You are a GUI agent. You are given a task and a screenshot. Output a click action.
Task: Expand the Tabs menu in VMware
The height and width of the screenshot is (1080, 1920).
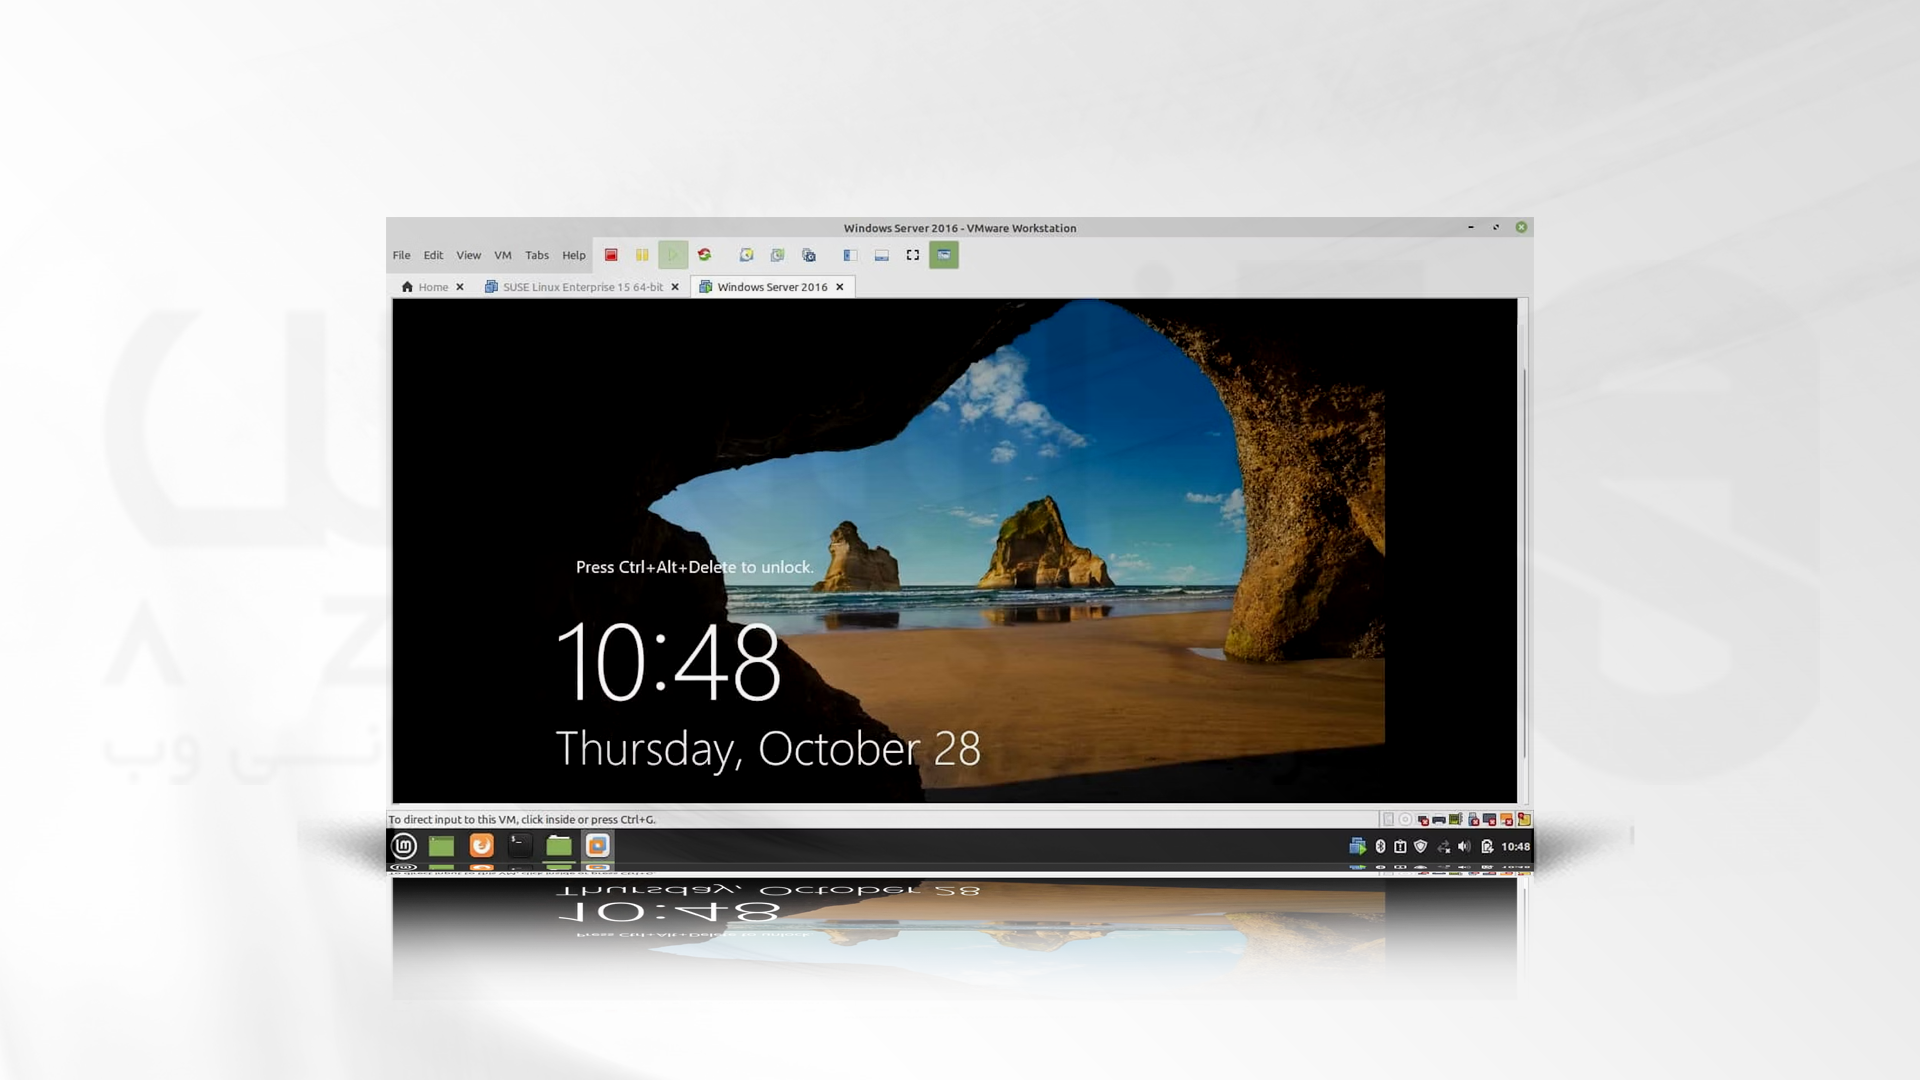tap(535, 253)
